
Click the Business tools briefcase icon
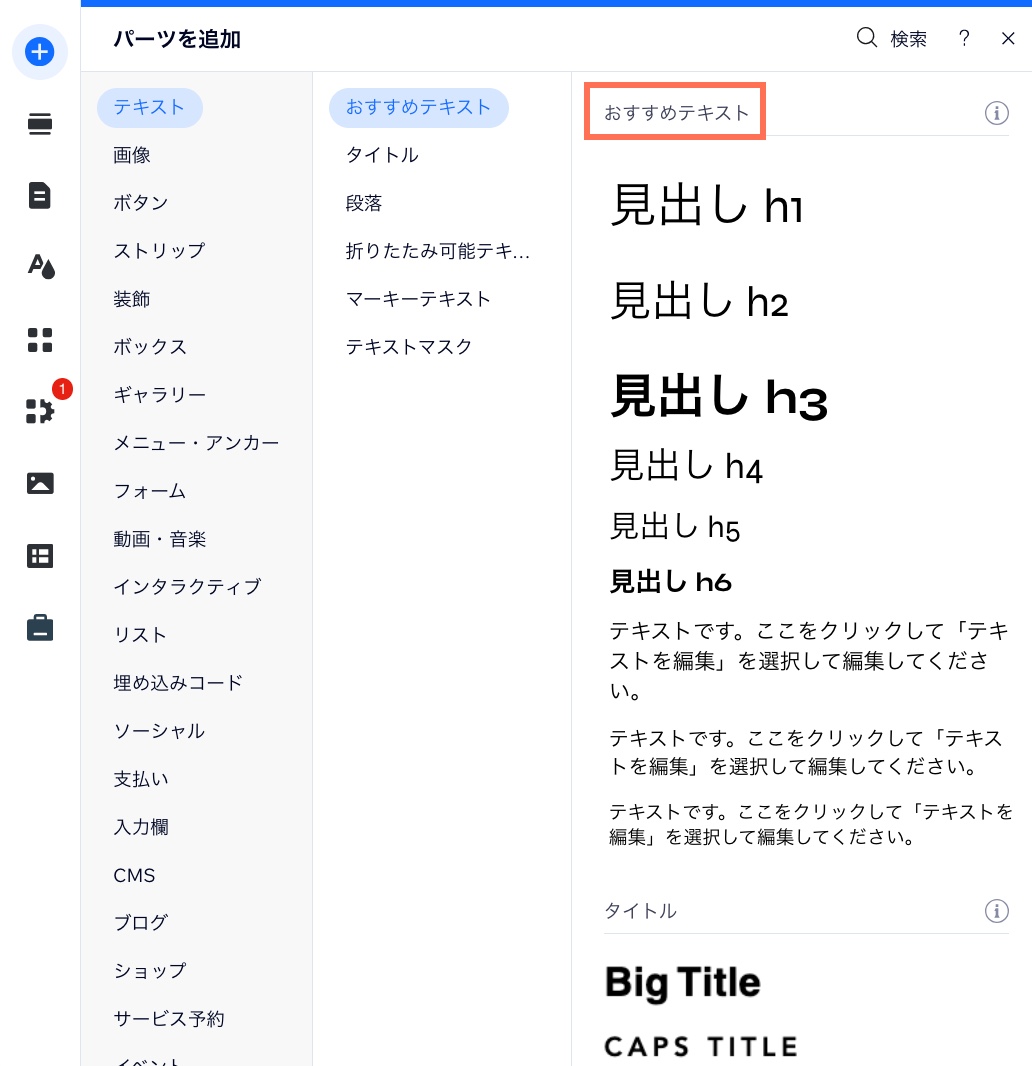coord(39,627)
